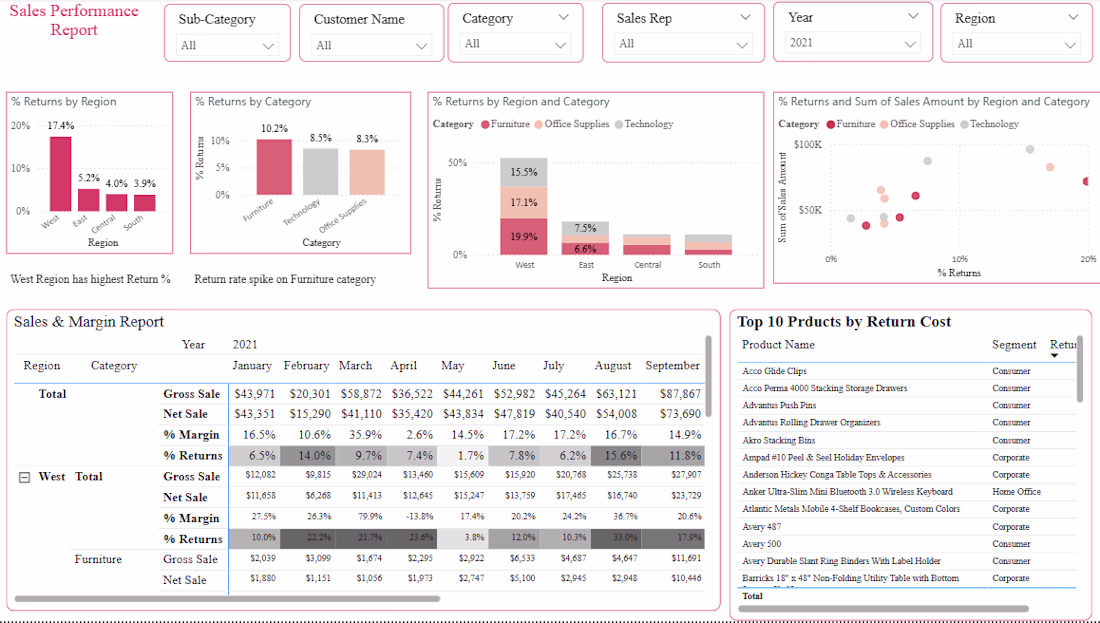Select the Central bar in Returns by Region
1100x623 pixels.
(x=116, y=203)
